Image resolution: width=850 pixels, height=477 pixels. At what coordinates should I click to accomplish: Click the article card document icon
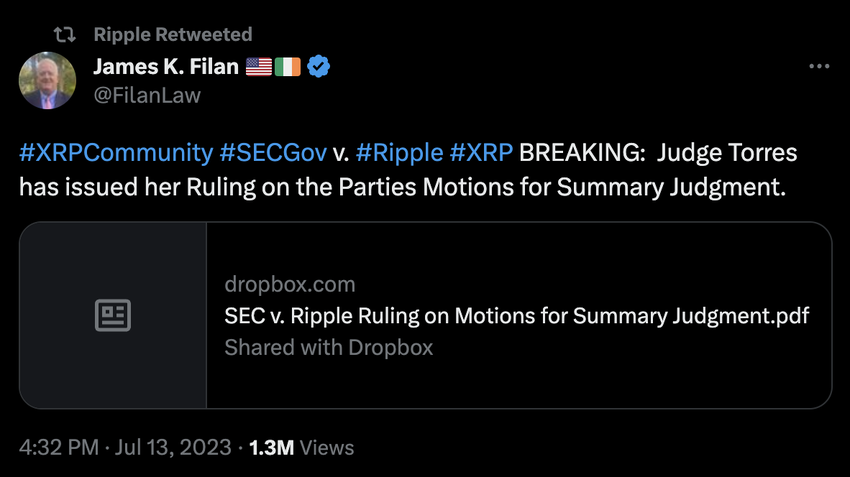pyautogui.click(x=113, y=315)
